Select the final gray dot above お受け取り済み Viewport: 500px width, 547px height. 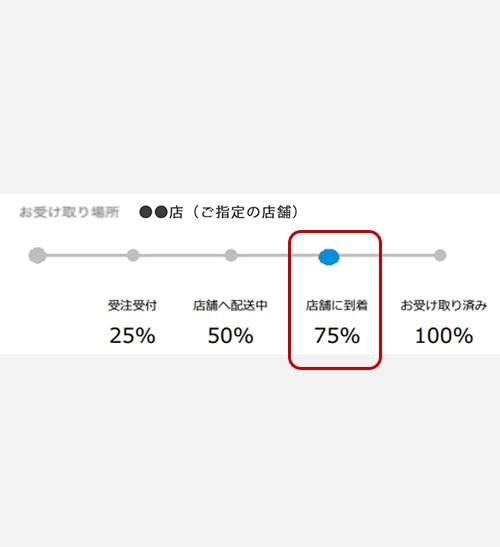tap(440, 255)
